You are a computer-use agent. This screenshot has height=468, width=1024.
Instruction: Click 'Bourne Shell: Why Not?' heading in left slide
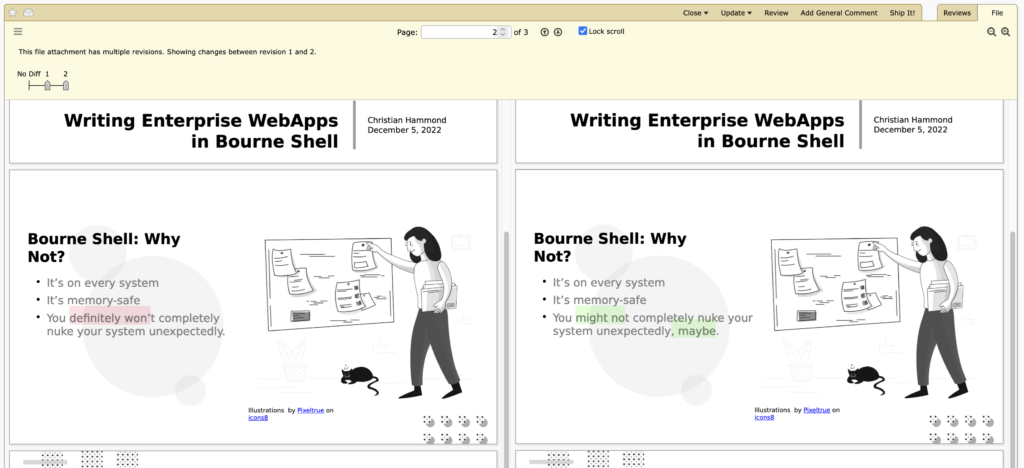[104, 248]
